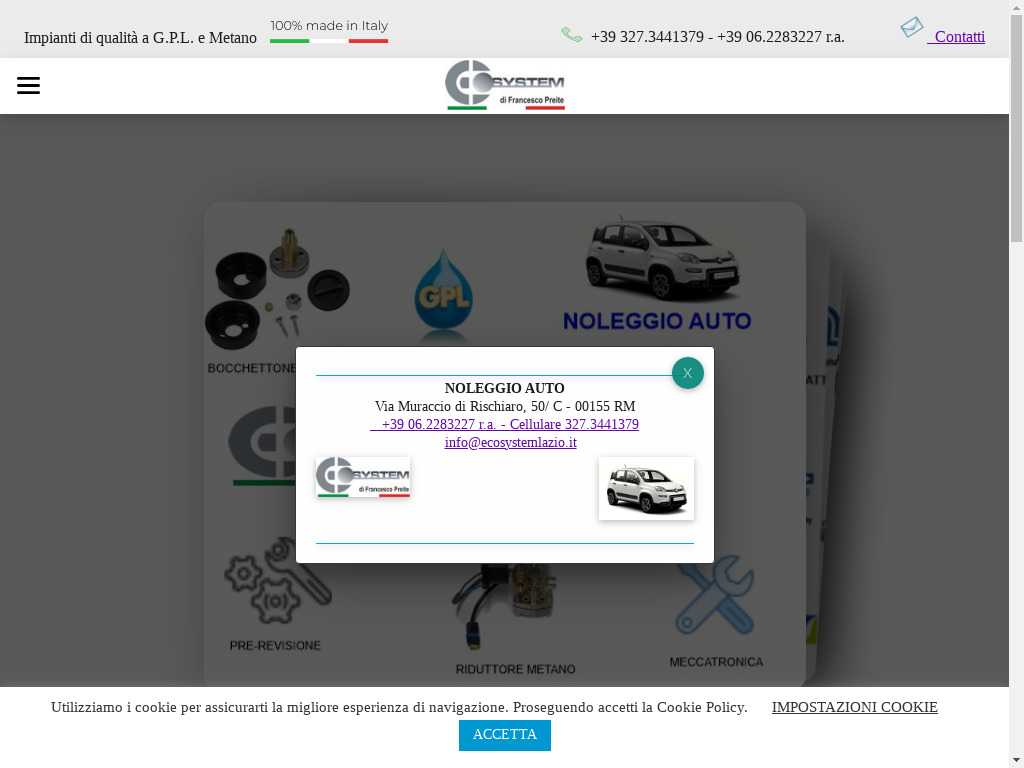The height and width of the screenshot is (768, 1024).
Task: Click the 100% made in Italy badge
Action: [x=329, y=32]
